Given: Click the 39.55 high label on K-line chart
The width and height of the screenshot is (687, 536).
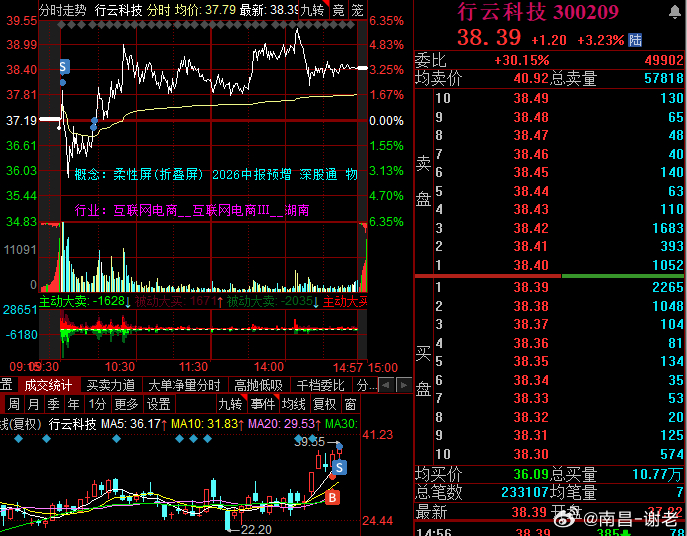Looking at the screenshot, I should tap(309, 442).
